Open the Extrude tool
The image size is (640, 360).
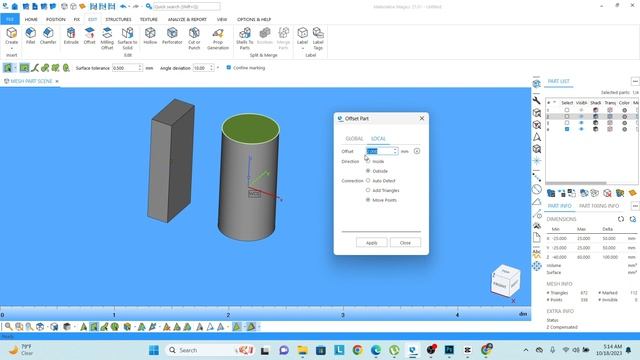click(x=71, y=36)
